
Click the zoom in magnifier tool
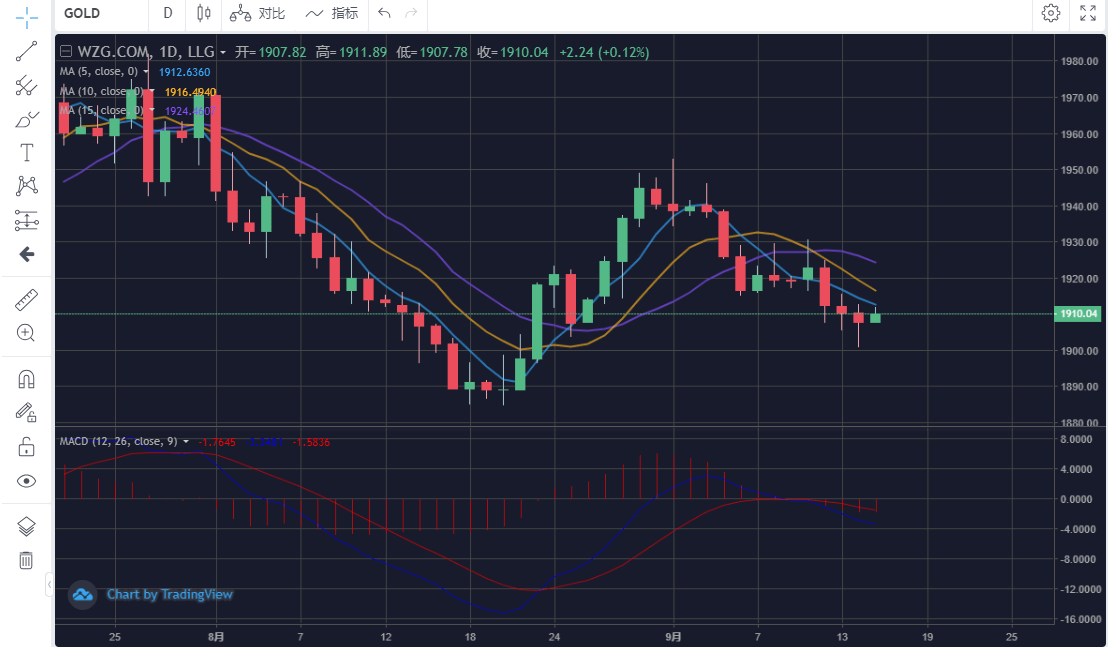click(x=27, y=333)
